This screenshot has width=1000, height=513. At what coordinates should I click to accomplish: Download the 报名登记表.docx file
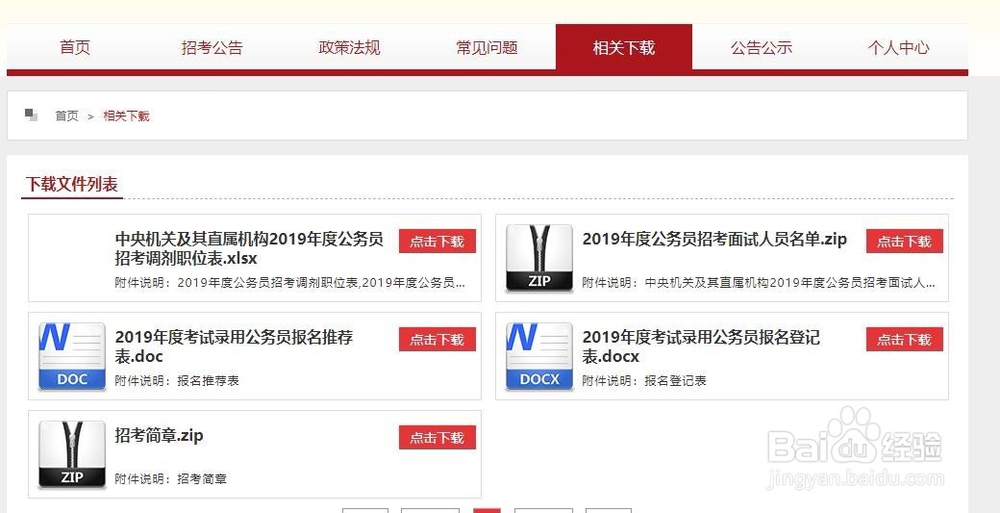pyautogui.click(x=904, y=339)
